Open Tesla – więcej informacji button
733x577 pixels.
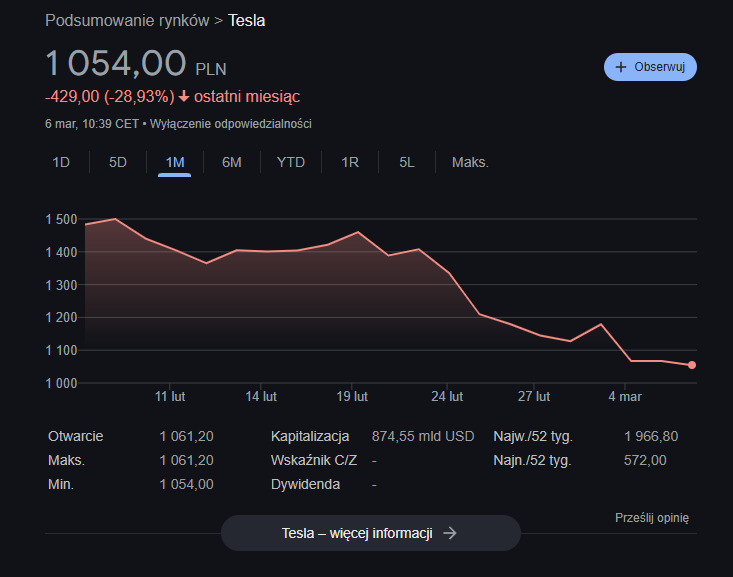point(370,533)
